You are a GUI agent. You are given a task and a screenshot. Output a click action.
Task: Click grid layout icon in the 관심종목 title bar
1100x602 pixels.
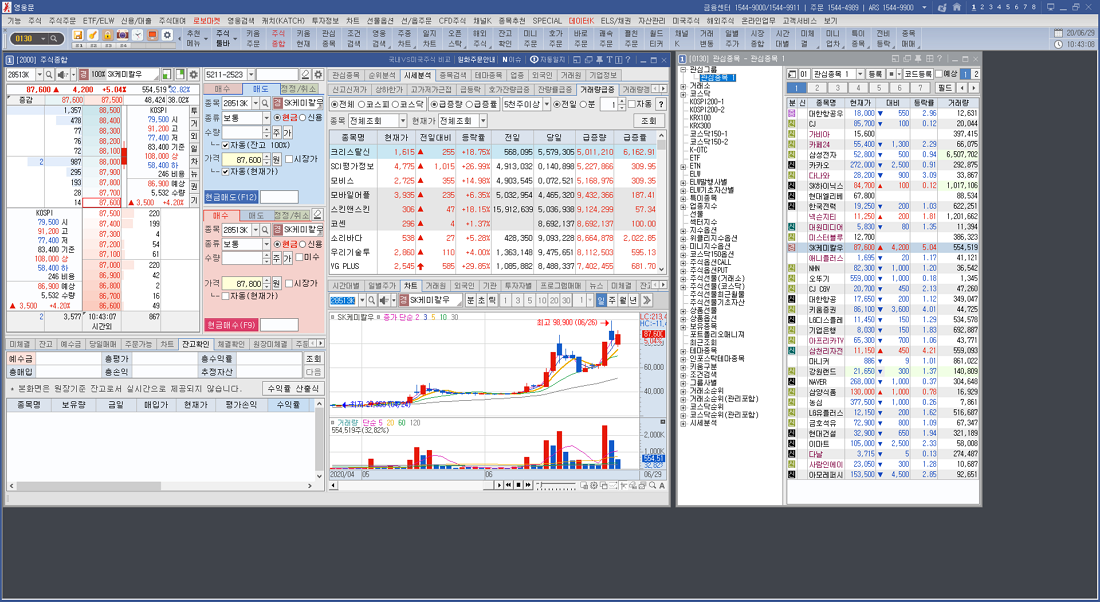[930, 60]
